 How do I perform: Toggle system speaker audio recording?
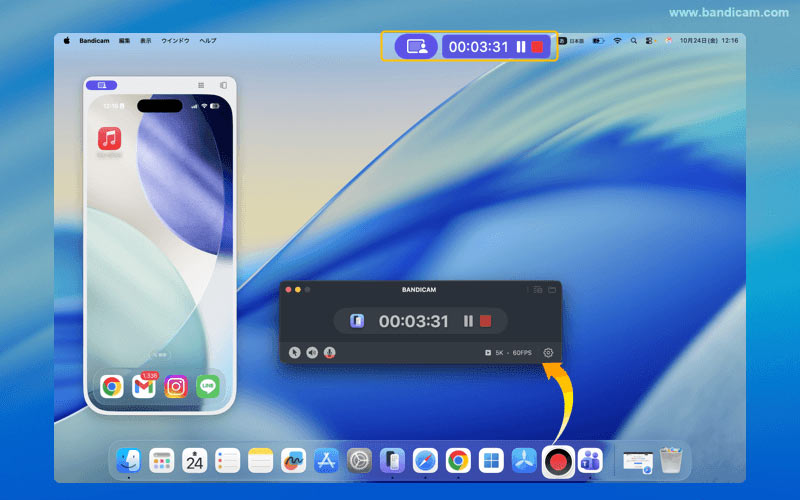click(312, 352)
